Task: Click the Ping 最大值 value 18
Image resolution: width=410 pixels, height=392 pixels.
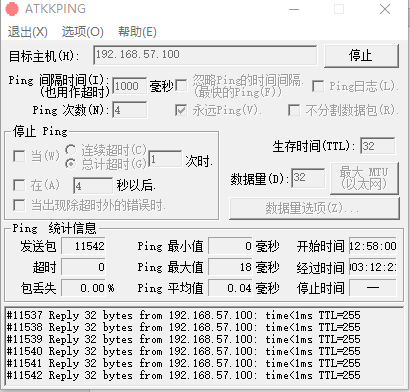Action: click(x=230, y=267)
